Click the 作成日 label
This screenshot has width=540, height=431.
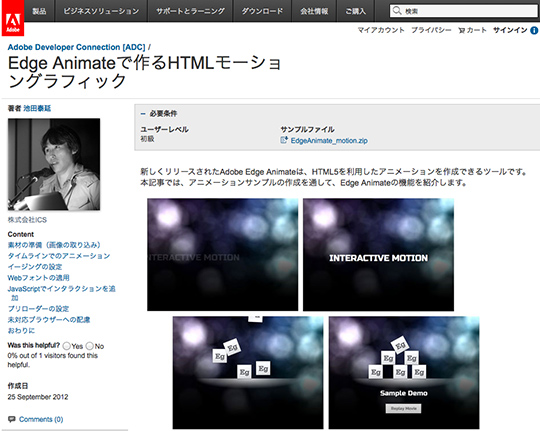coord(18,386)
